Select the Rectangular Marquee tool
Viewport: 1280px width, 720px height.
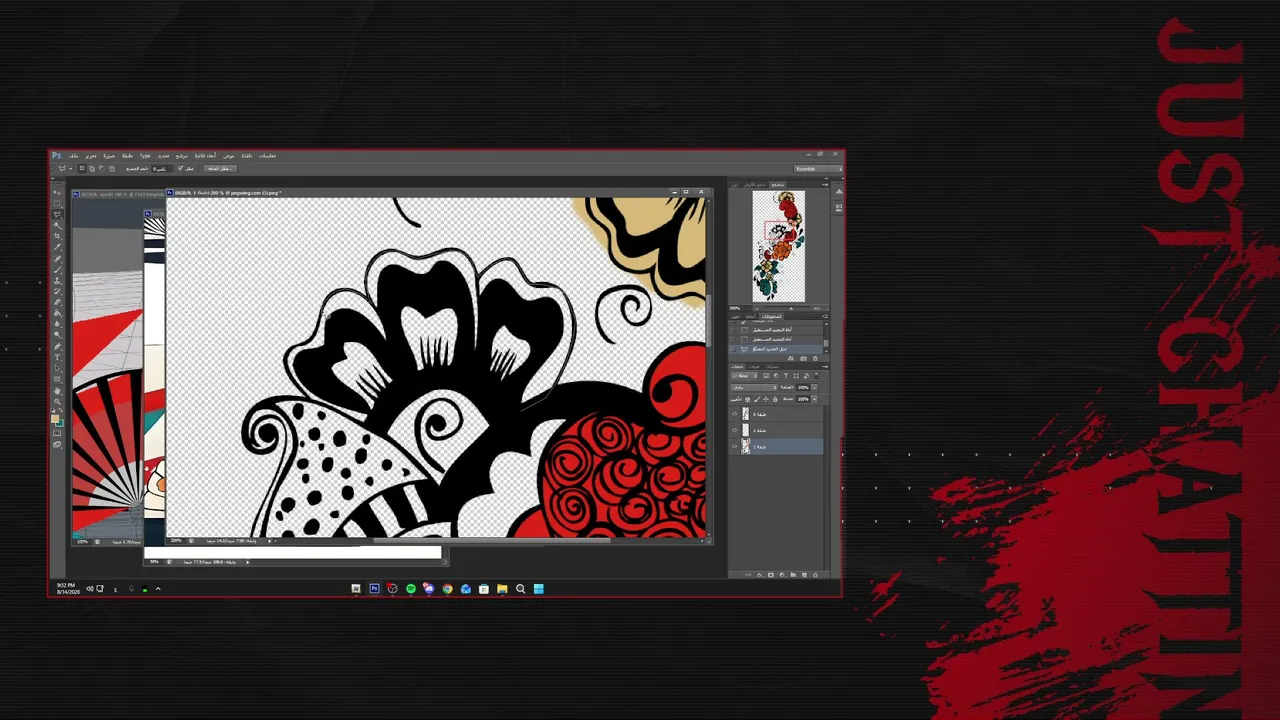point(57,203)
